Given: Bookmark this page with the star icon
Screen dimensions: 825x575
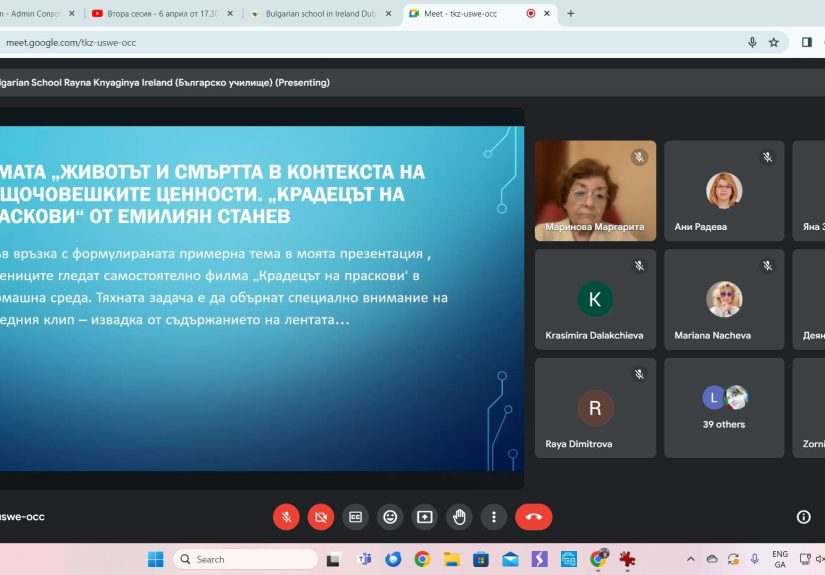Looking at the screenshot, I should point(773,42).
